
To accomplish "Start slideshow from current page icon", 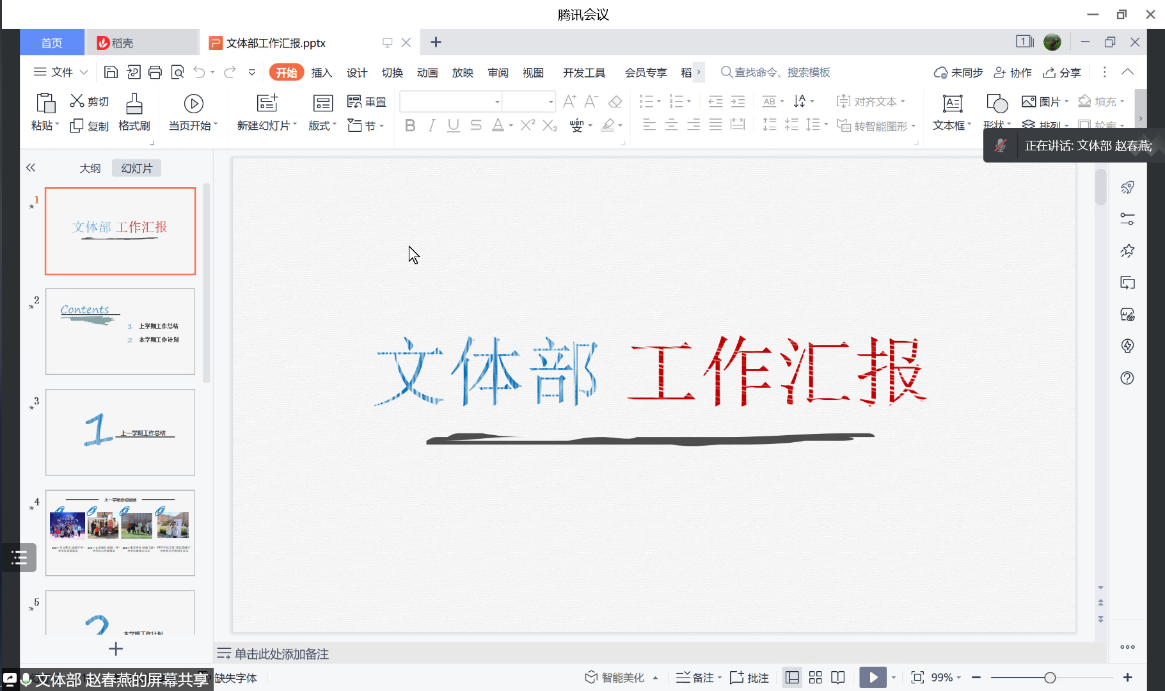I will tap(194, 103).
